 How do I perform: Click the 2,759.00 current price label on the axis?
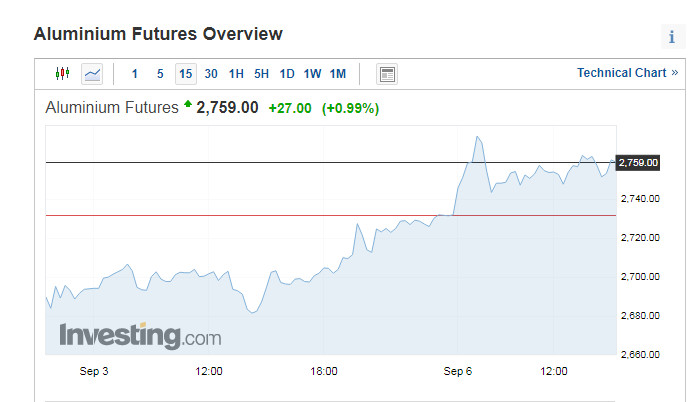(x=638, y=162)
